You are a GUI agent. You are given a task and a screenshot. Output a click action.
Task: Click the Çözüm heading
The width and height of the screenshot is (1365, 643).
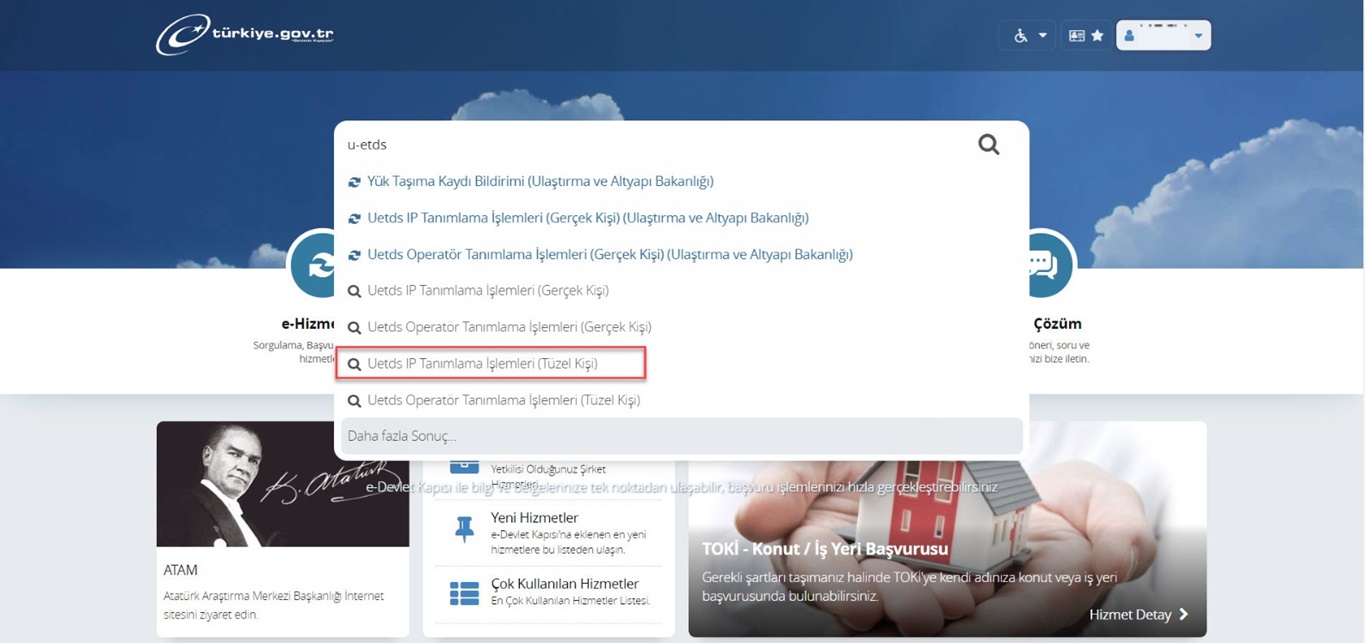(x=1057, y=324)
